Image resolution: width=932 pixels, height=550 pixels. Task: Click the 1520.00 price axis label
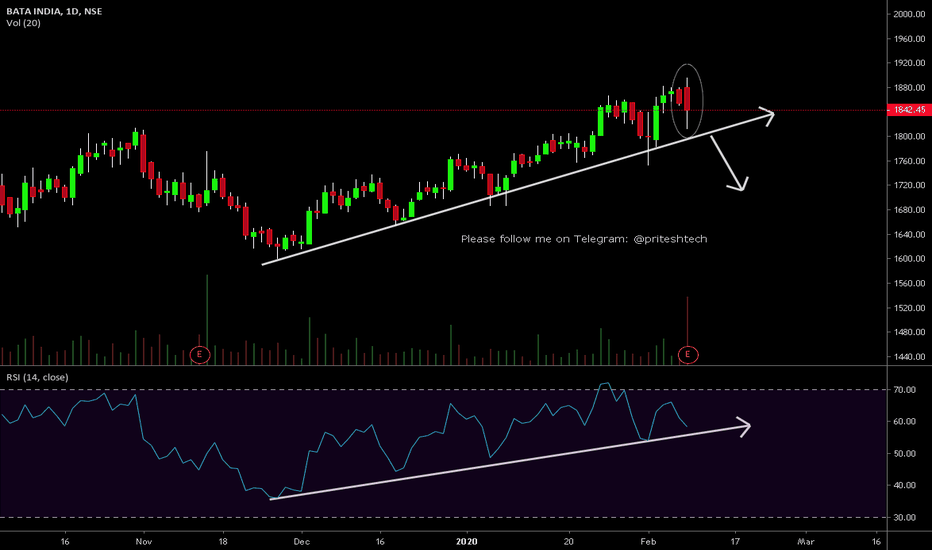tap(909, 308)
